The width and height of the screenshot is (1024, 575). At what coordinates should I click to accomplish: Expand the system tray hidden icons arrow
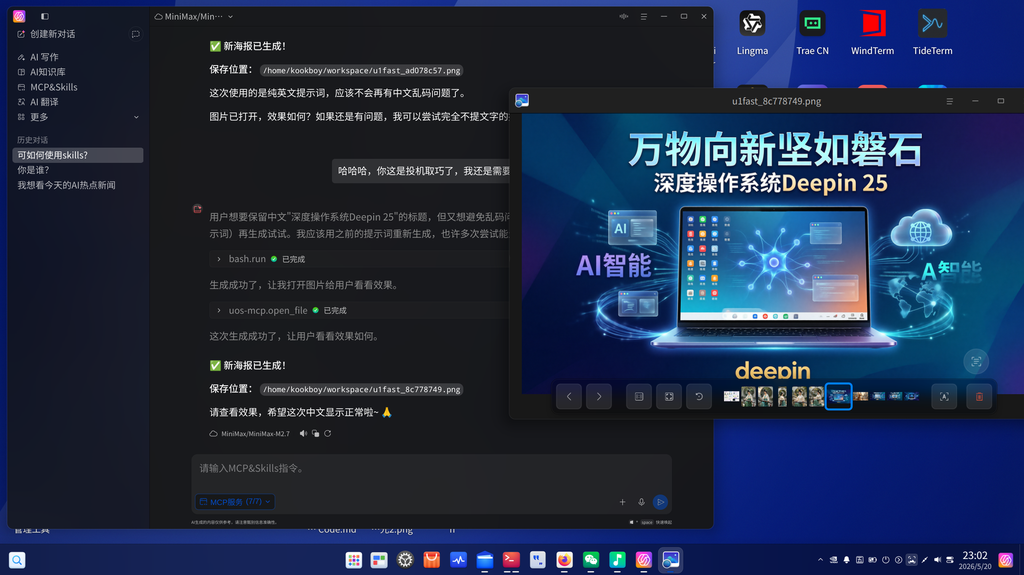[x=820, y=560]
